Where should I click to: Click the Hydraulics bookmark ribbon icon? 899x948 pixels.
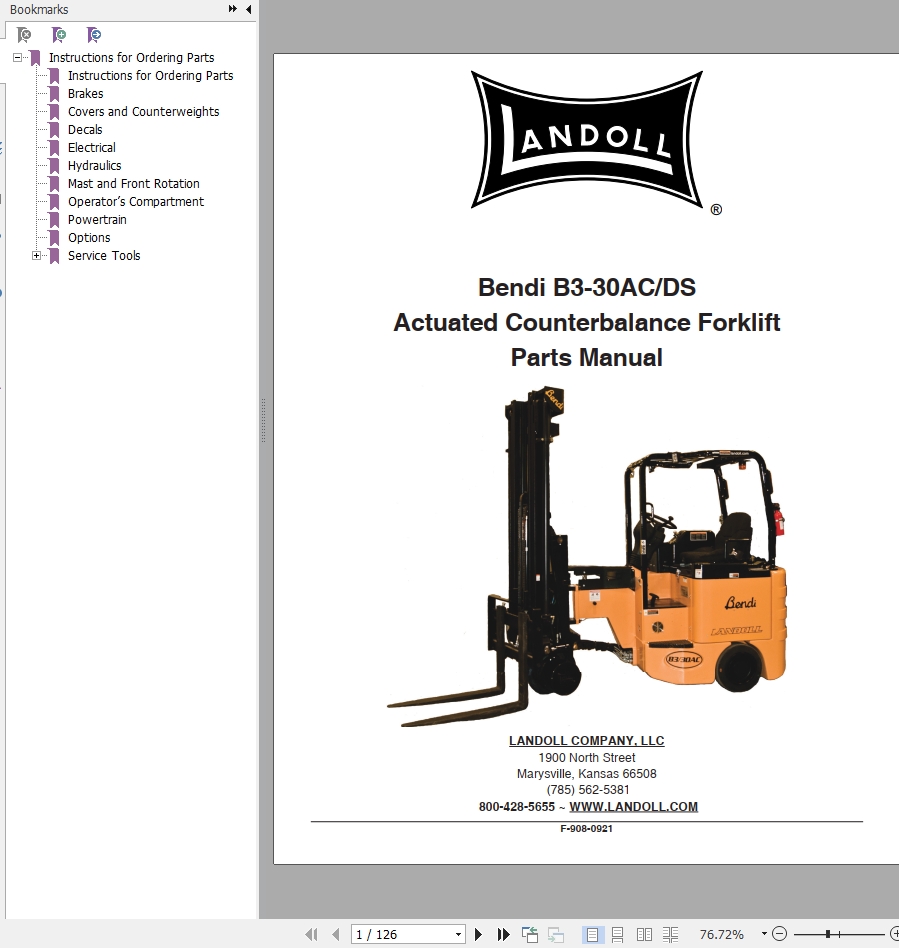54,166
